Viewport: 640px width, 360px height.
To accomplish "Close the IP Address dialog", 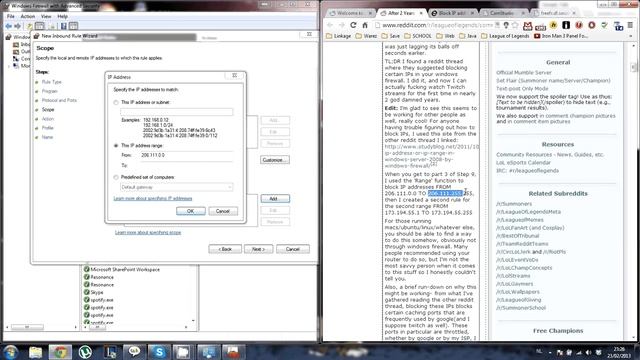I will [x=235, y=76].
